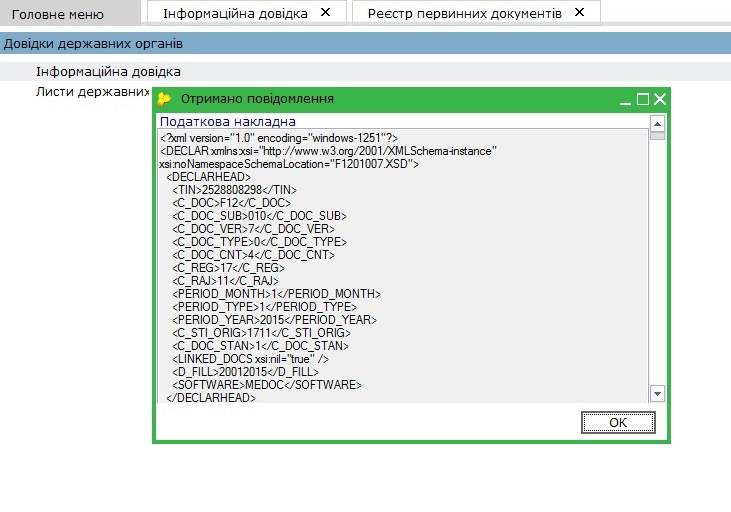Click the scrollbar thumb in message box
The height and width of the screenshot is (512, 731).
coord(657,135)
